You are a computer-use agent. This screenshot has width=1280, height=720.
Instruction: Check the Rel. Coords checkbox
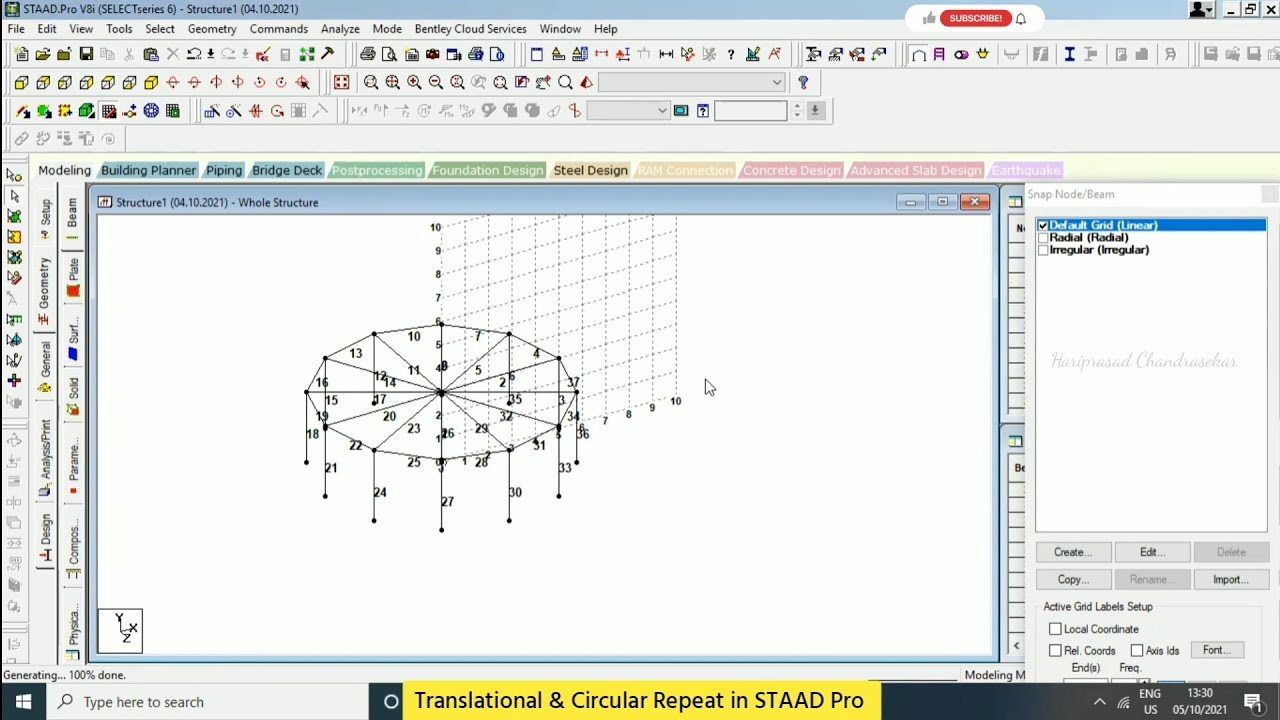coord(1055,650)
